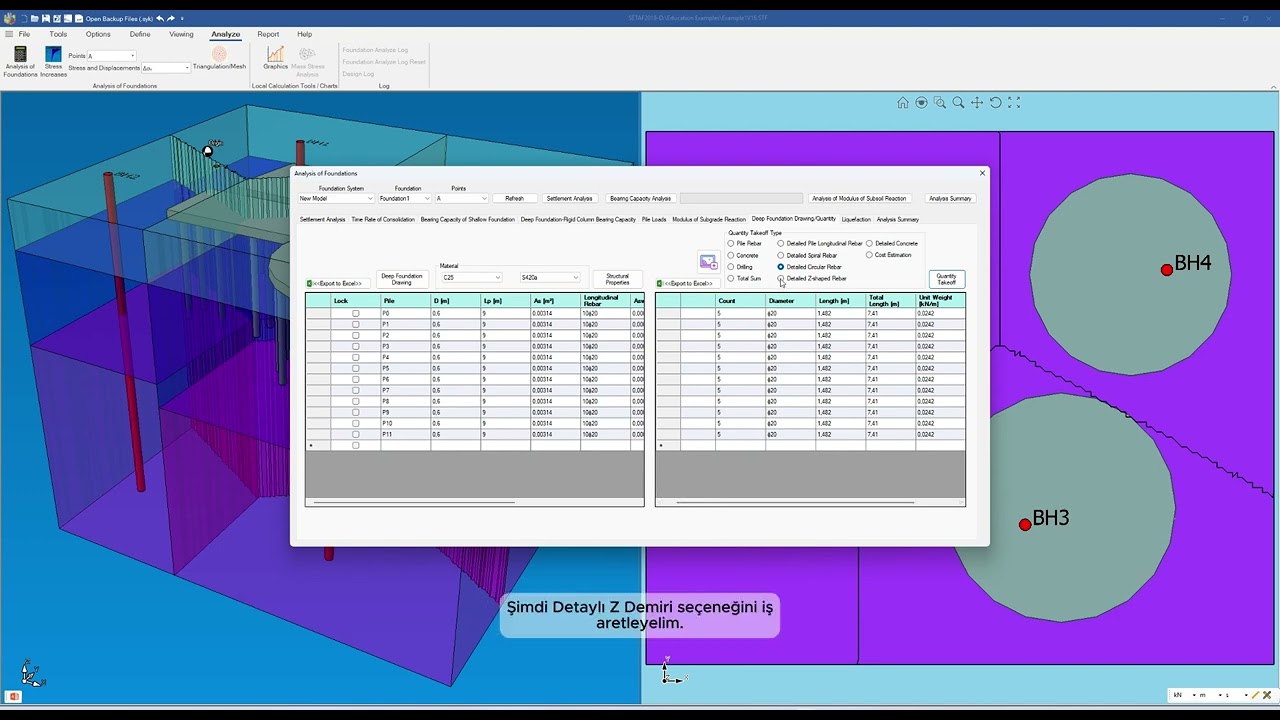The height and width of the screenshot is (720, 1280).
Task: Switch to the Pile Loads tab
Action: coord(654,219)
